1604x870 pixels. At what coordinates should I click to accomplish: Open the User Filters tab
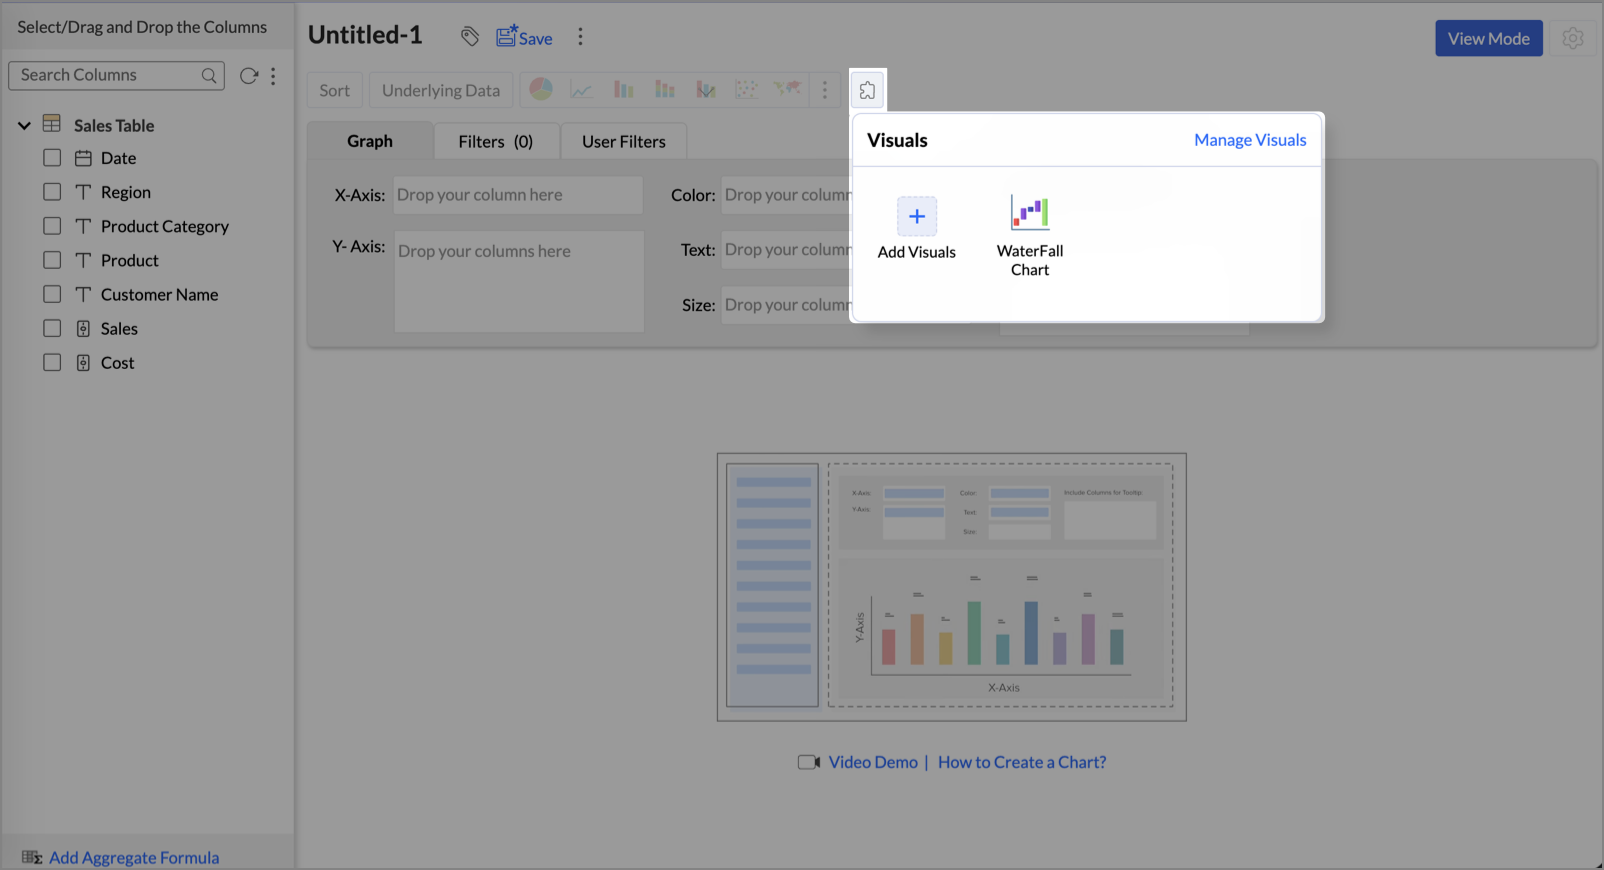tap(623, 142)
